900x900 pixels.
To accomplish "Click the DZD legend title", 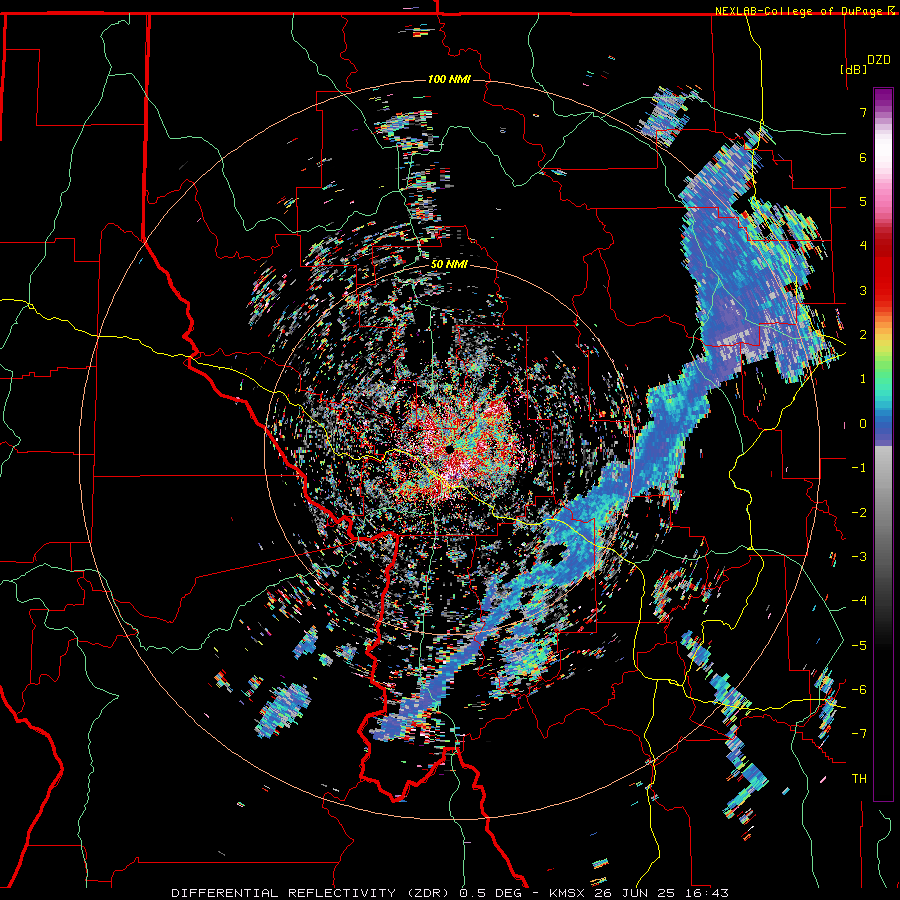I will coord(879,59).
